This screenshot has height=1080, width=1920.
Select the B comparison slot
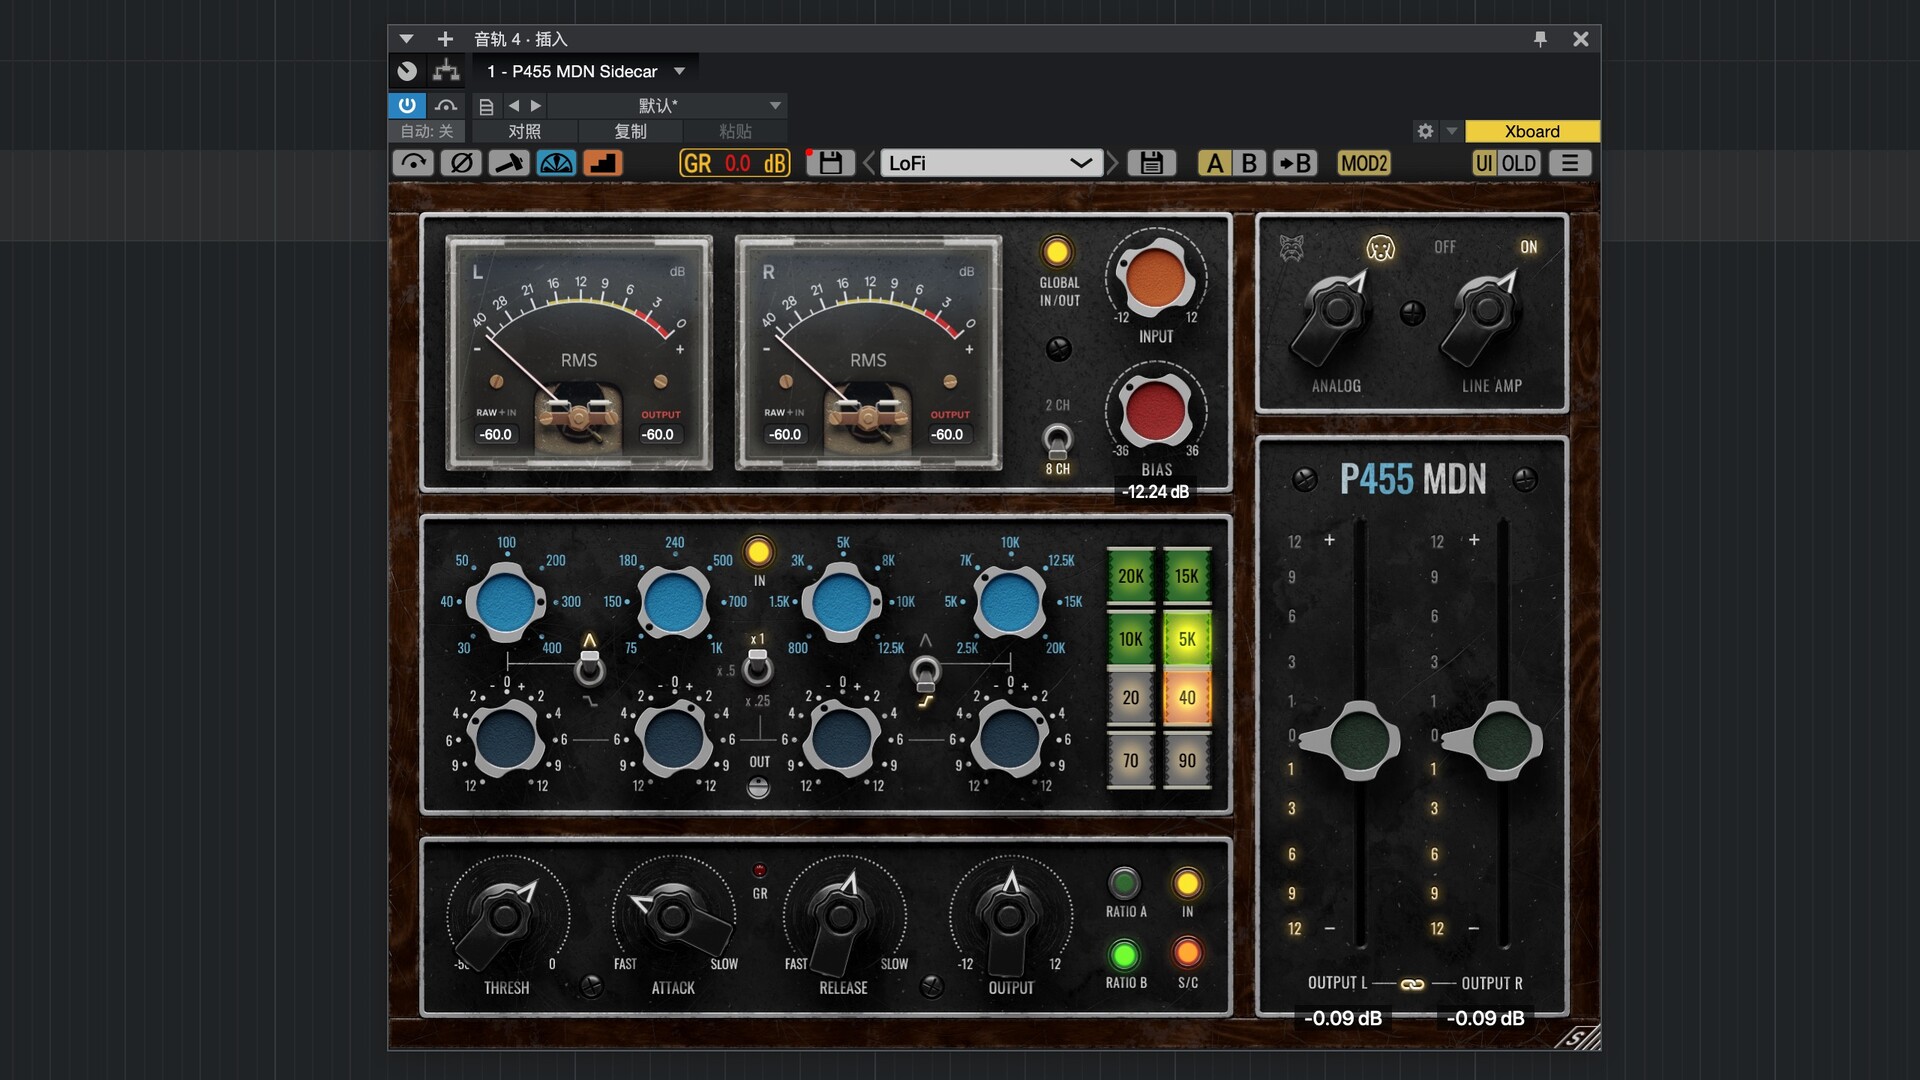(x=1249, y=163)
